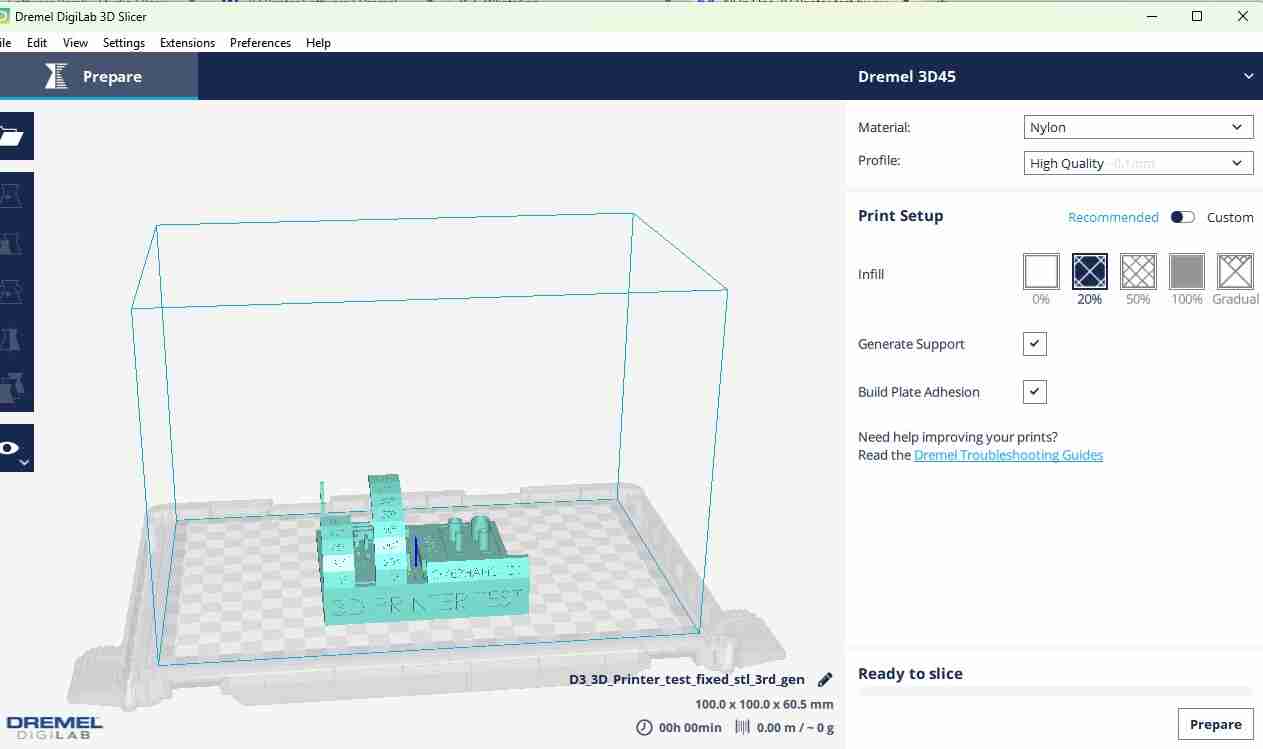Click the job name D3_3D_Printer_test_fixed_stl_3rd_gen

687,680
